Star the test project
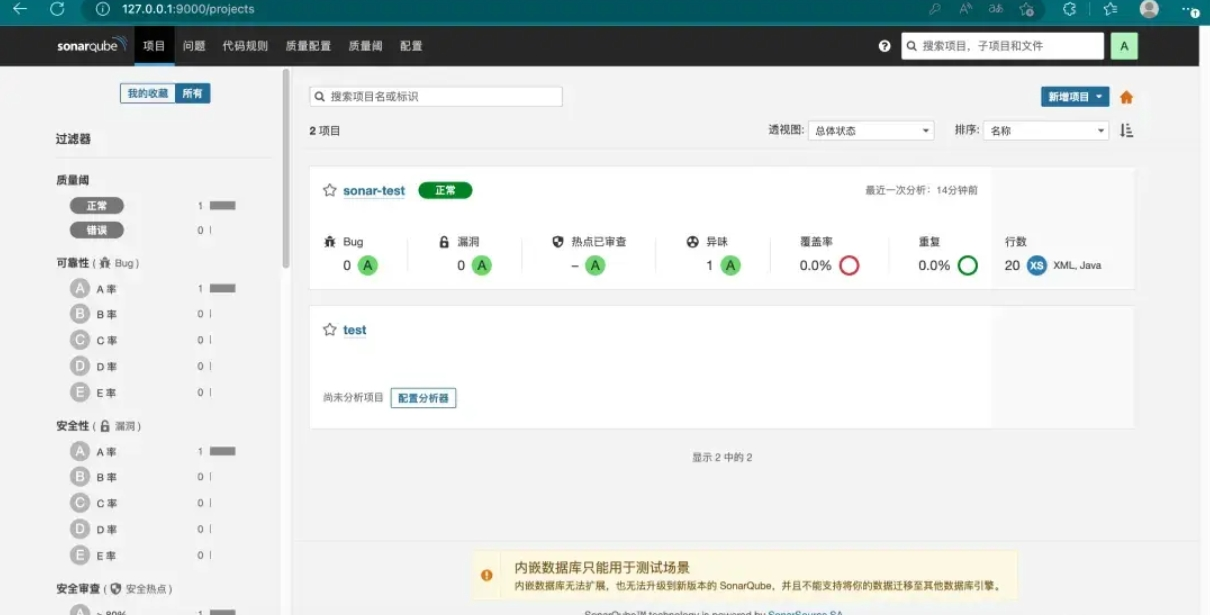The height and width of the screenshot is (615, 1210). pyautogui.click(x=329, y=330)
